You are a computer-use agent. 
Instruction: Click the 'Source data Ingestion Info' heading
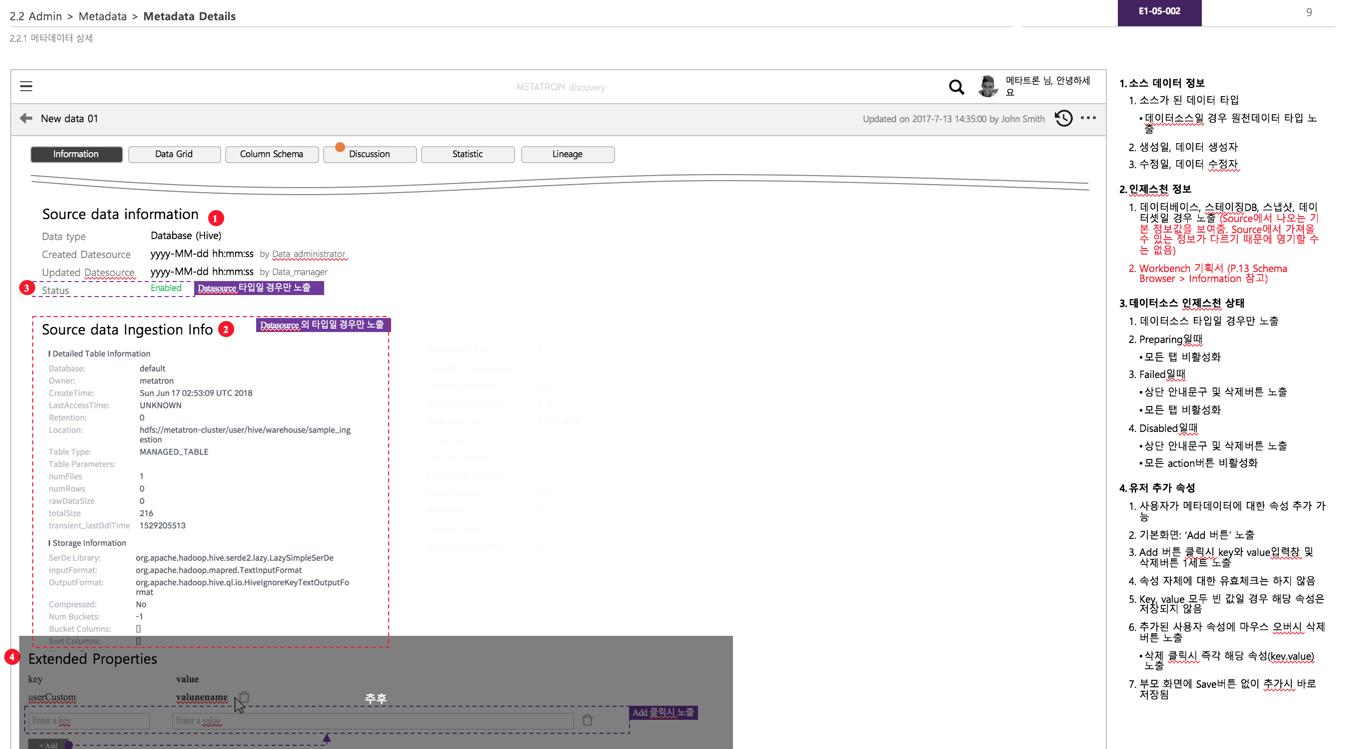127,329
